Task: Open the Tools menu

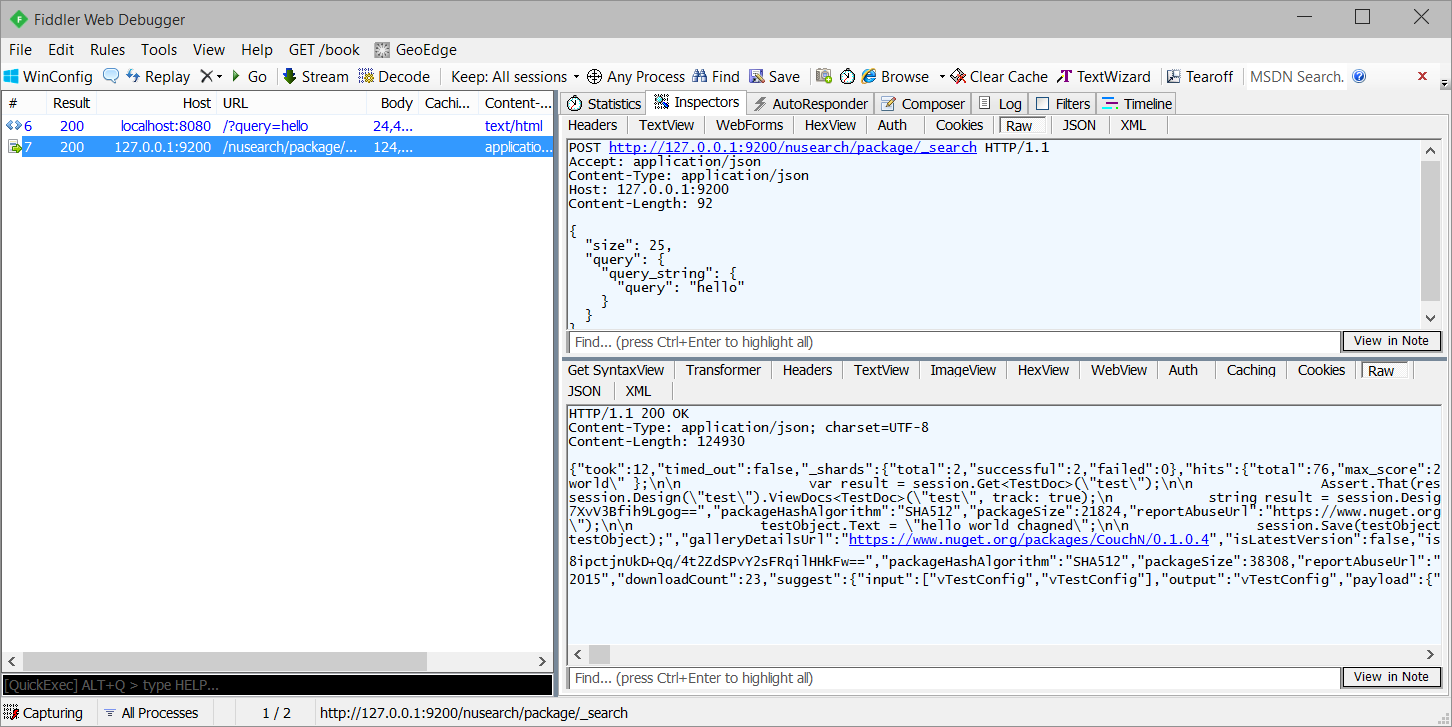Action: (159, 49)
